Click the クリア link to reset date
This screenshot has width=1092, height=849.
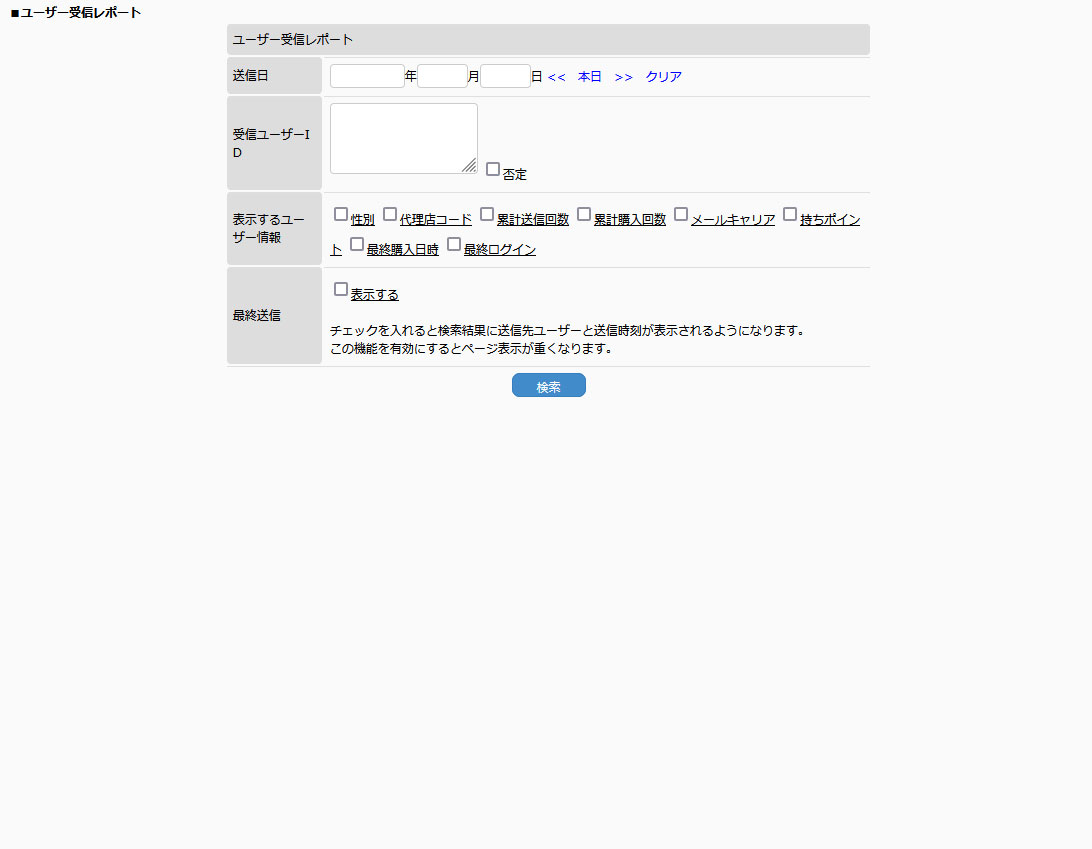click(664, 77)
